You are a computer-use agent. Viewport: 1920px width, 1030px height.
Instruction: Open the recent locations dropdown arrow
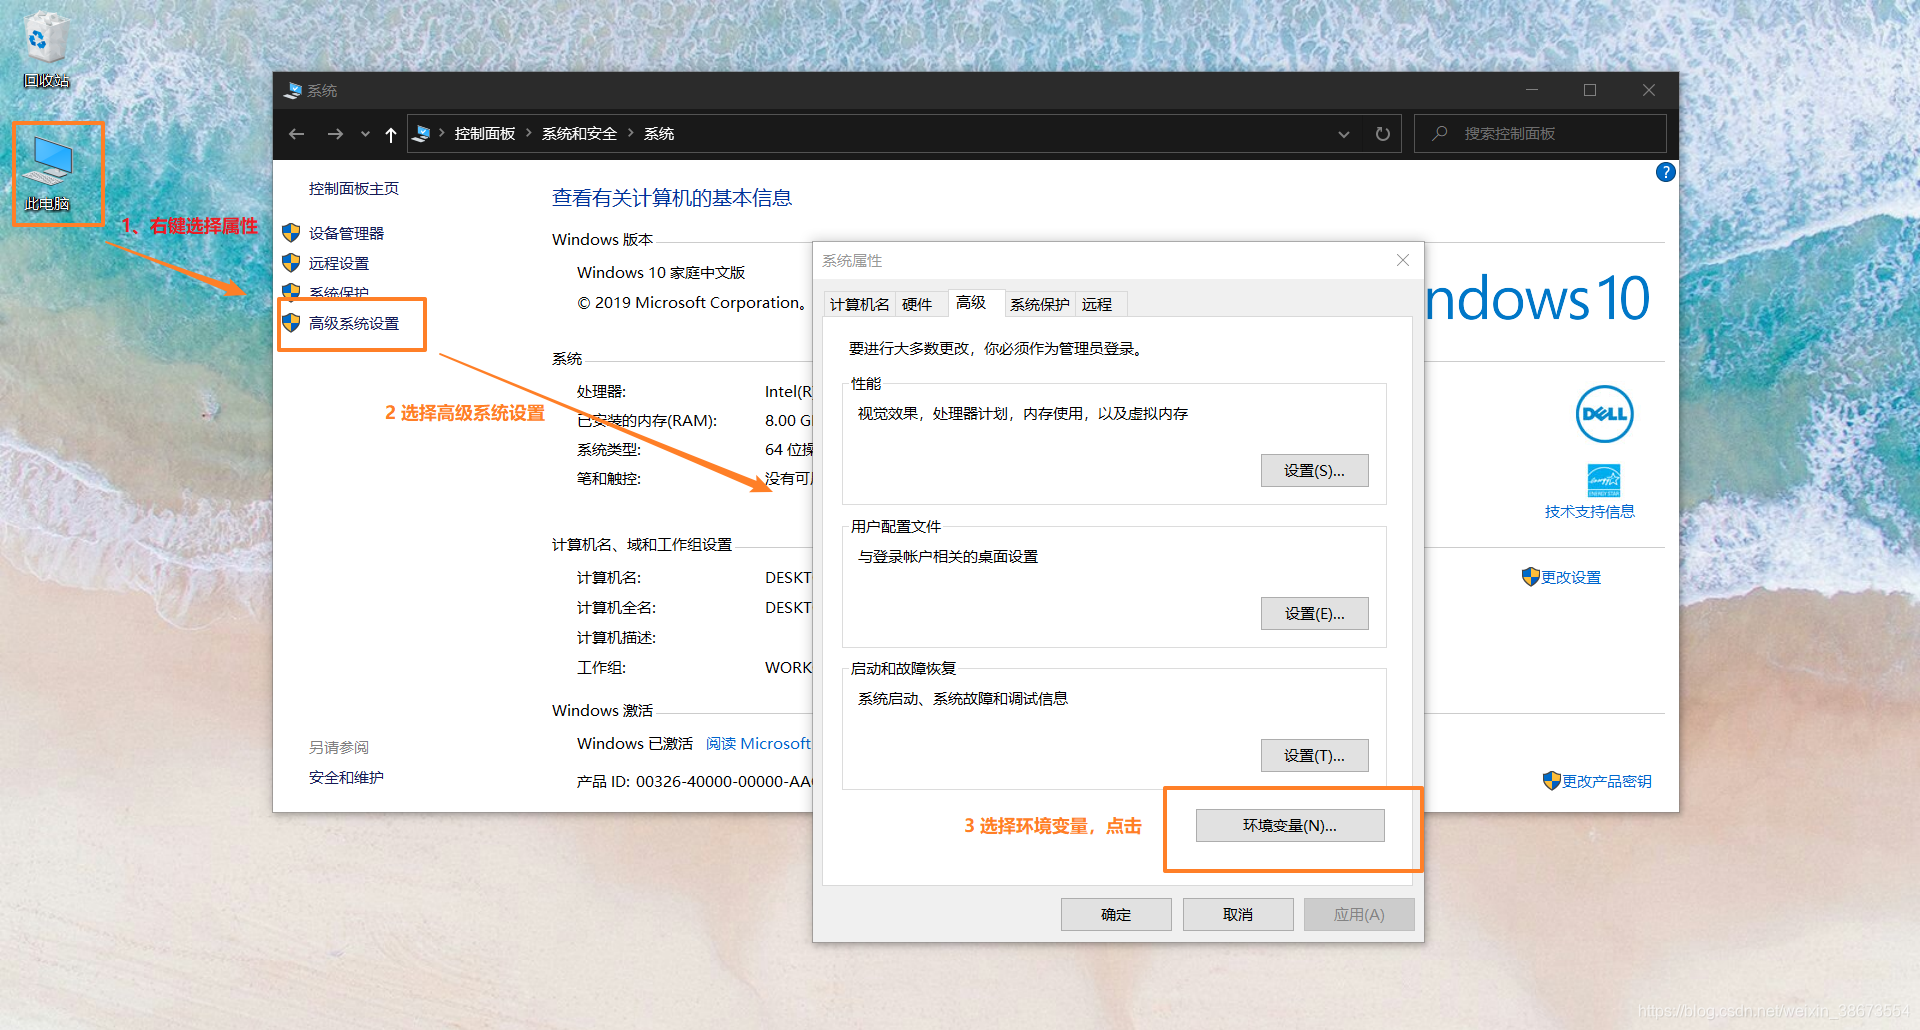point(365,134)
